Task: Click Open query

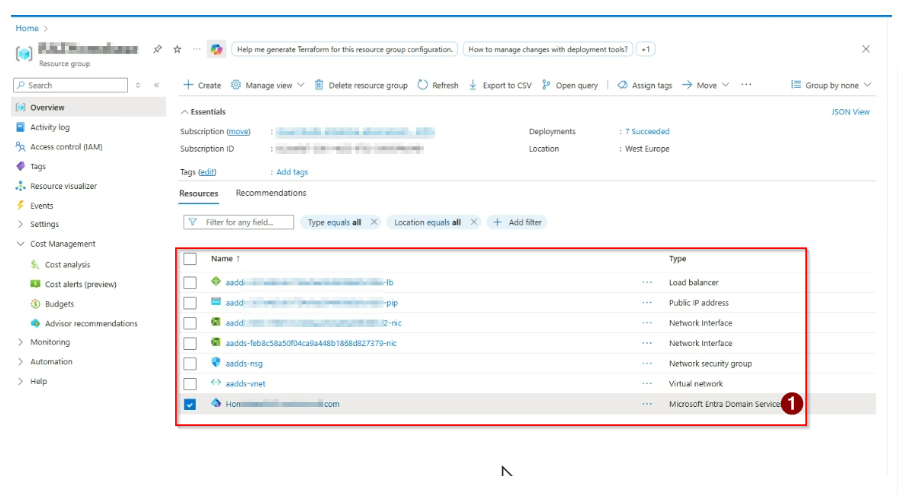Action: click(570, 85)
